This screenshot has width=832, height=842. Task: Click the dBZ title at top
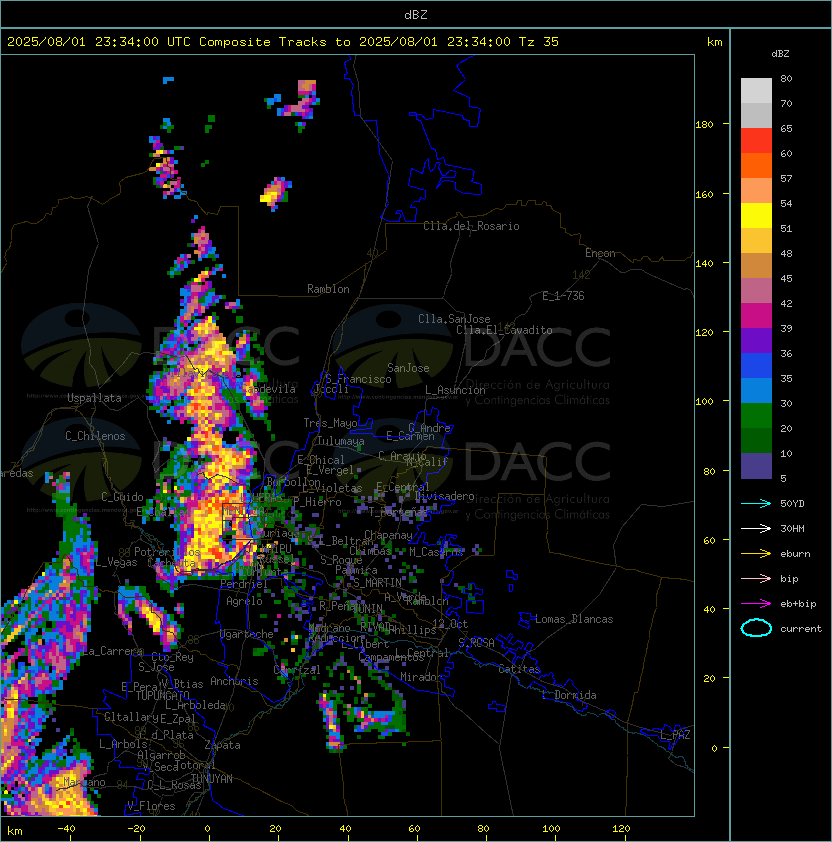[x=416, y=15]
